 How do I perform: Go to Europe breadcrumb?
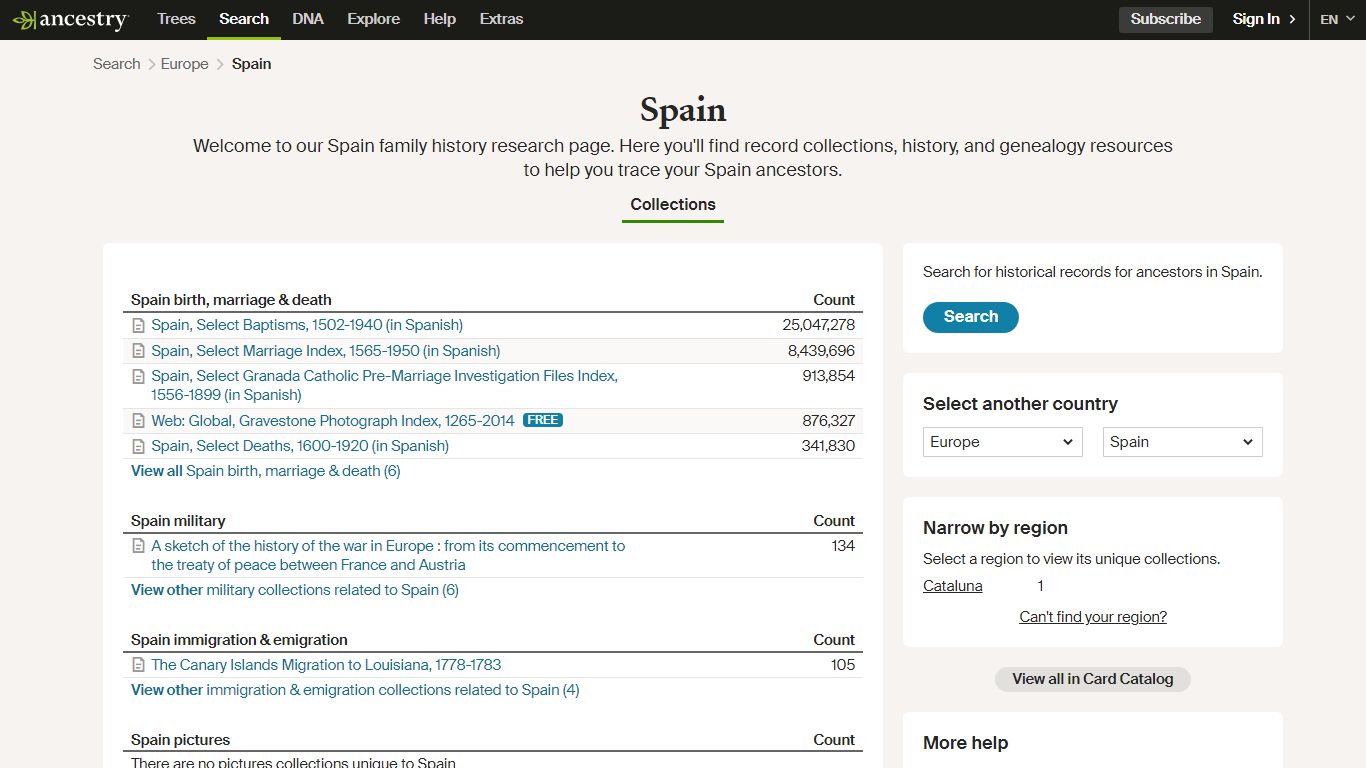click(x=185, y=64)
